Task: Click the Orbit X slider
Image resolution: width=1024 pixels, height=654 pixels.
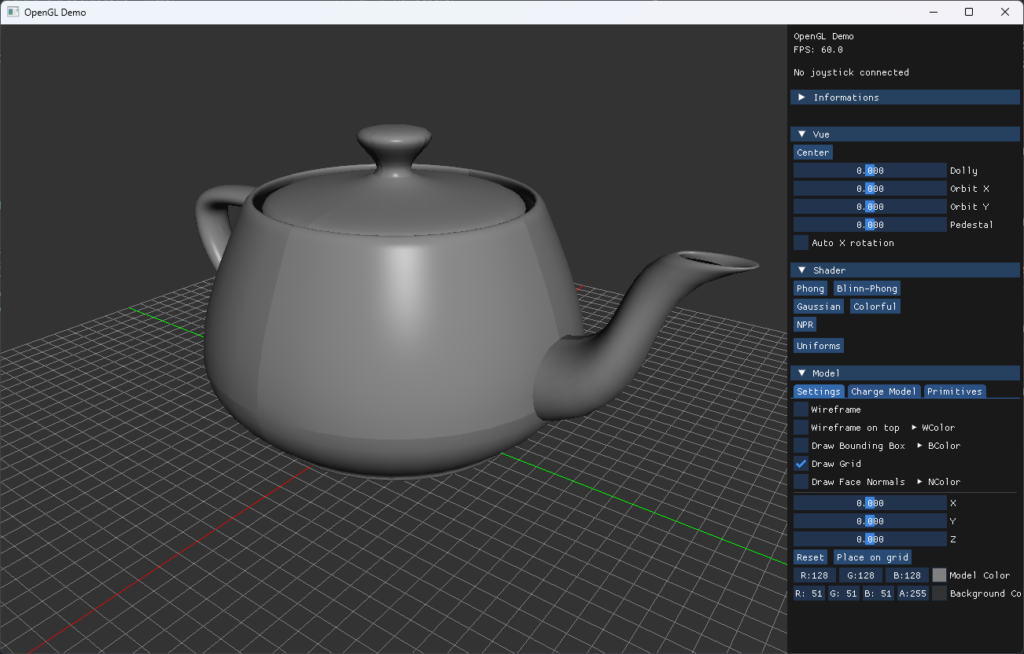Action: 870,189
